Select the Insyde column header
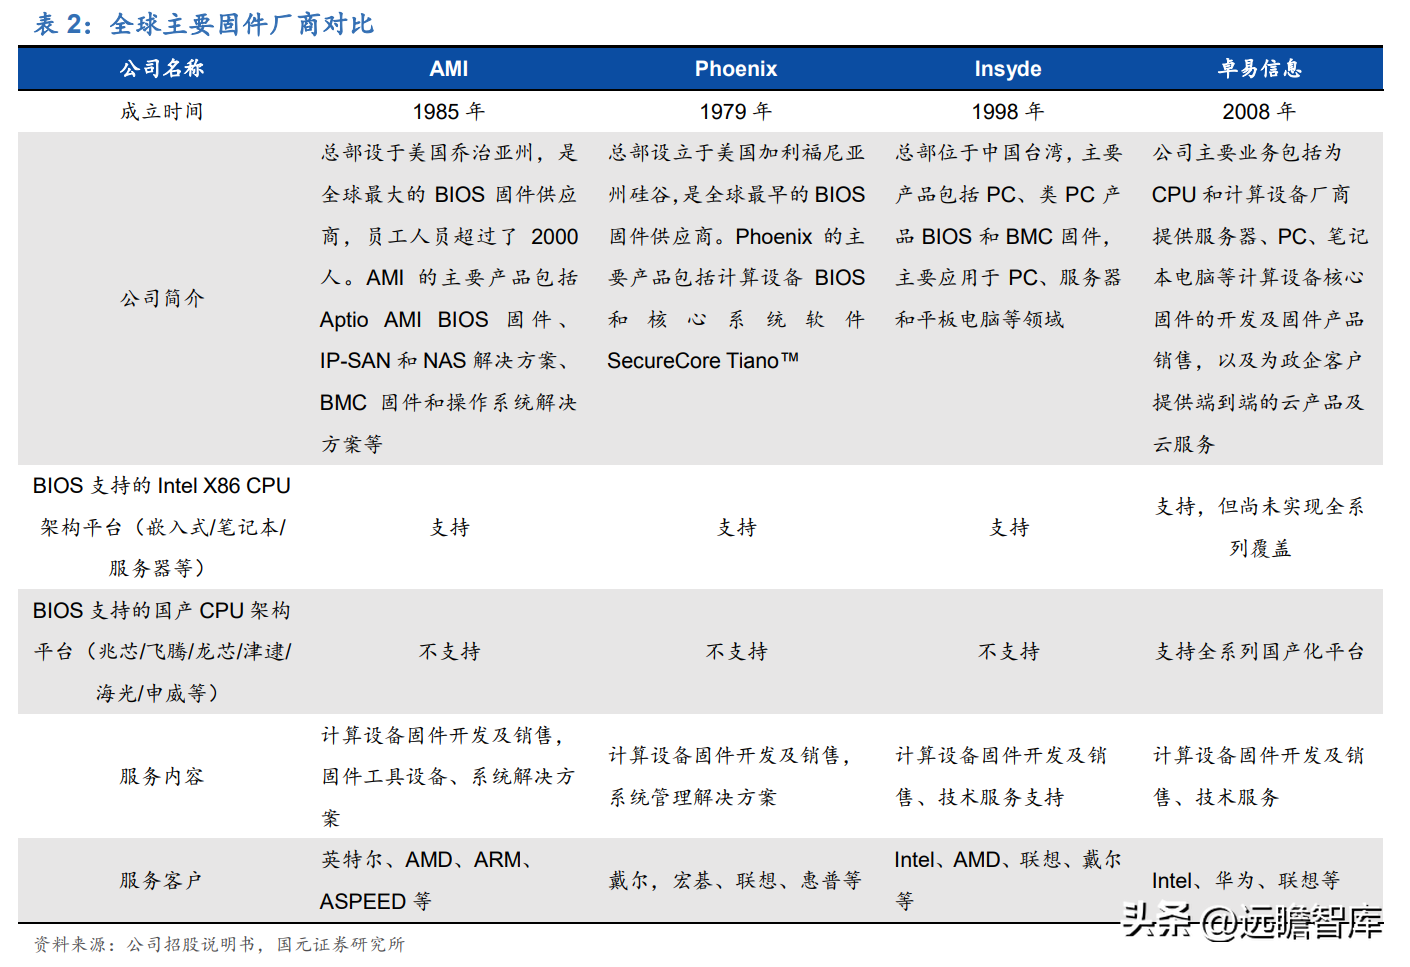The image size is (1410, 967). [1008, 68]
